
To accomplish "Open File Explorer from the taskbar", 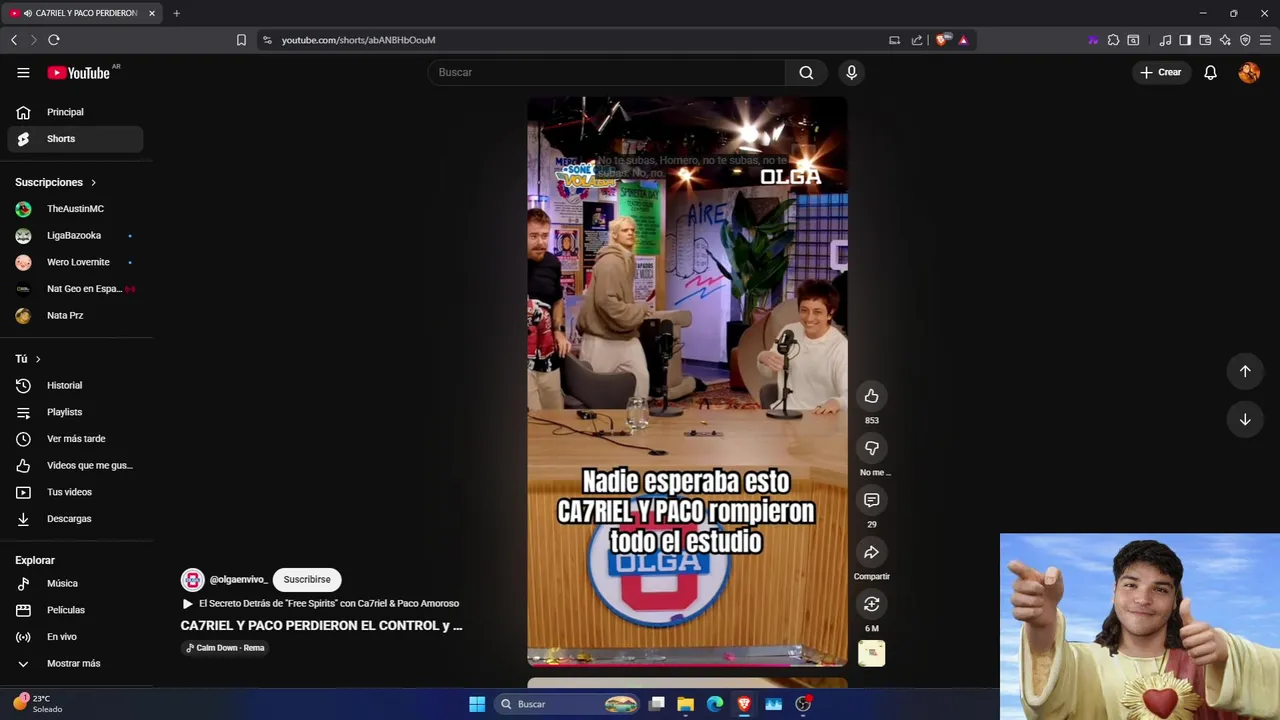I will click(x=685, y=704).
